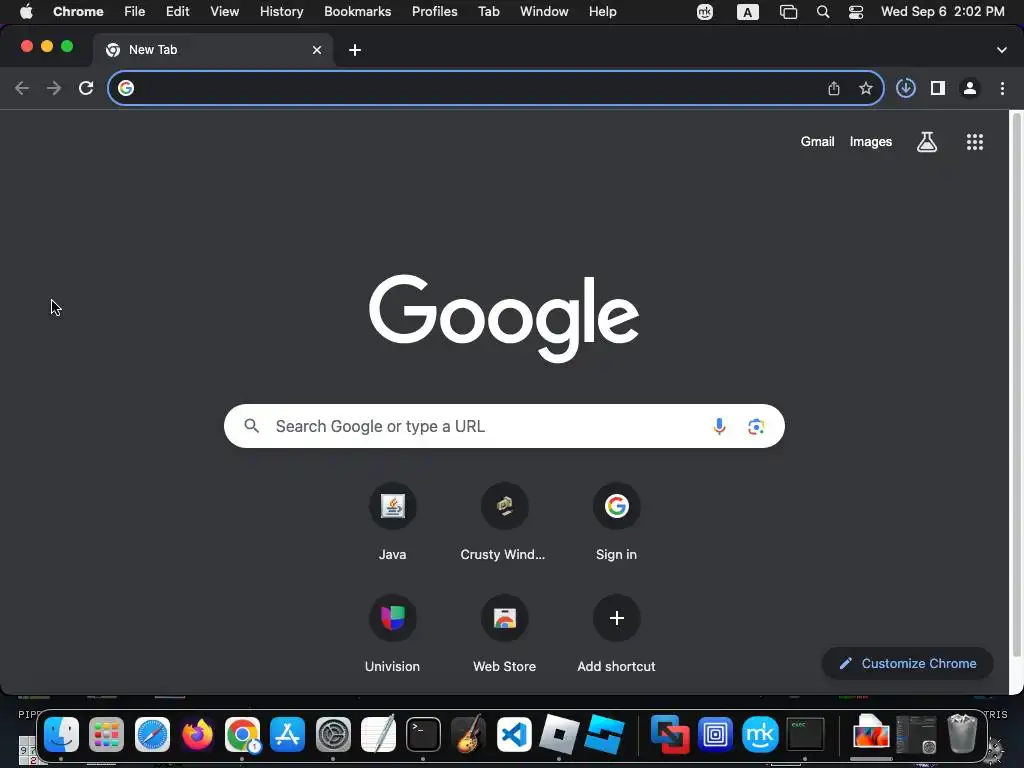The width and height of the screenshot is (1024, 768).
Task: Open the Univision shortcut
Action: click(x=392, y=634)
